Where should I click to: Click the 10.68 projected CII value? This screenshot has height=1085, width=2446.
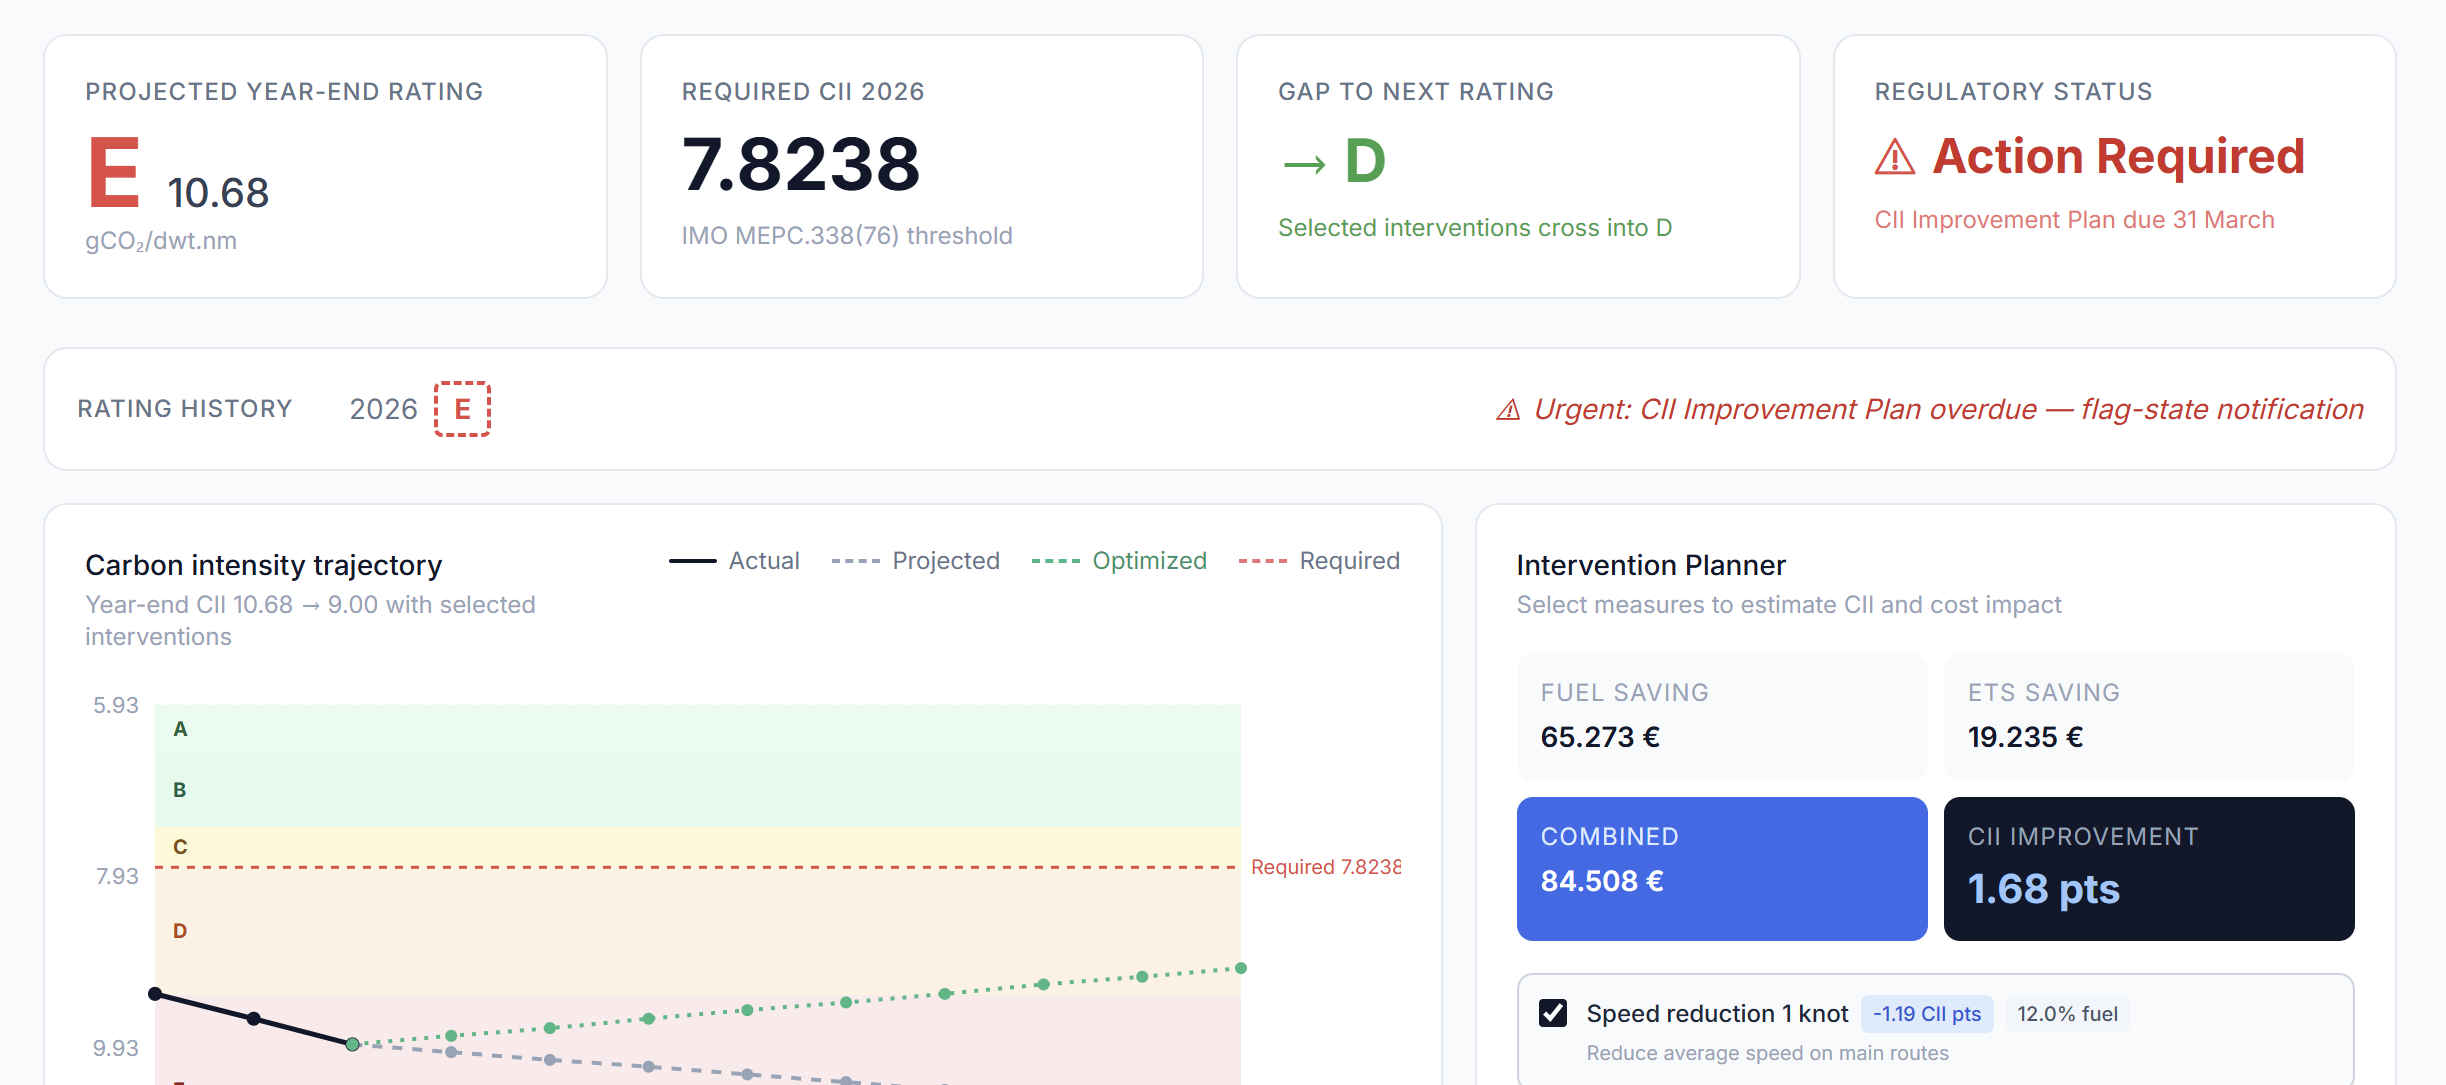pyautogui.click(x=218, y=193)
